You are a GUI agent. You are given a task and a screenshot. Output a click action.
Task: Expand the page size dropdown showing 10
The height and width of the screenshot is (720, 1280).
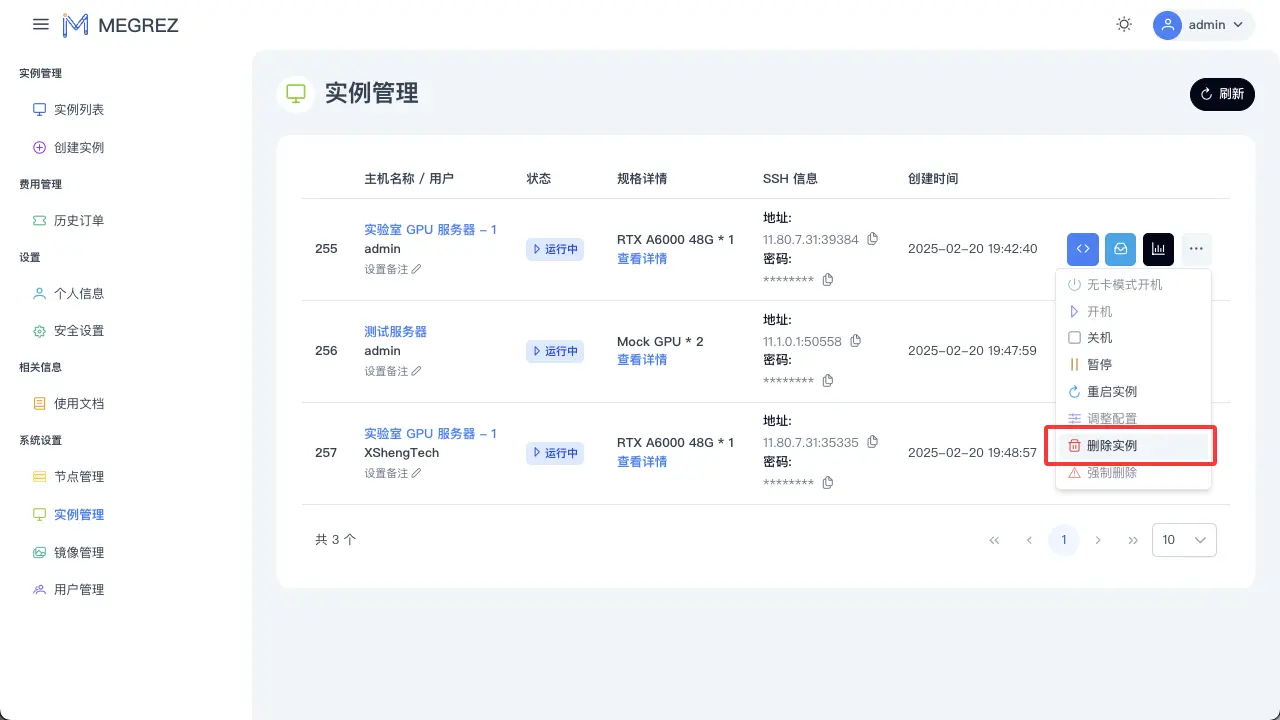click(x=1184, y=540)
